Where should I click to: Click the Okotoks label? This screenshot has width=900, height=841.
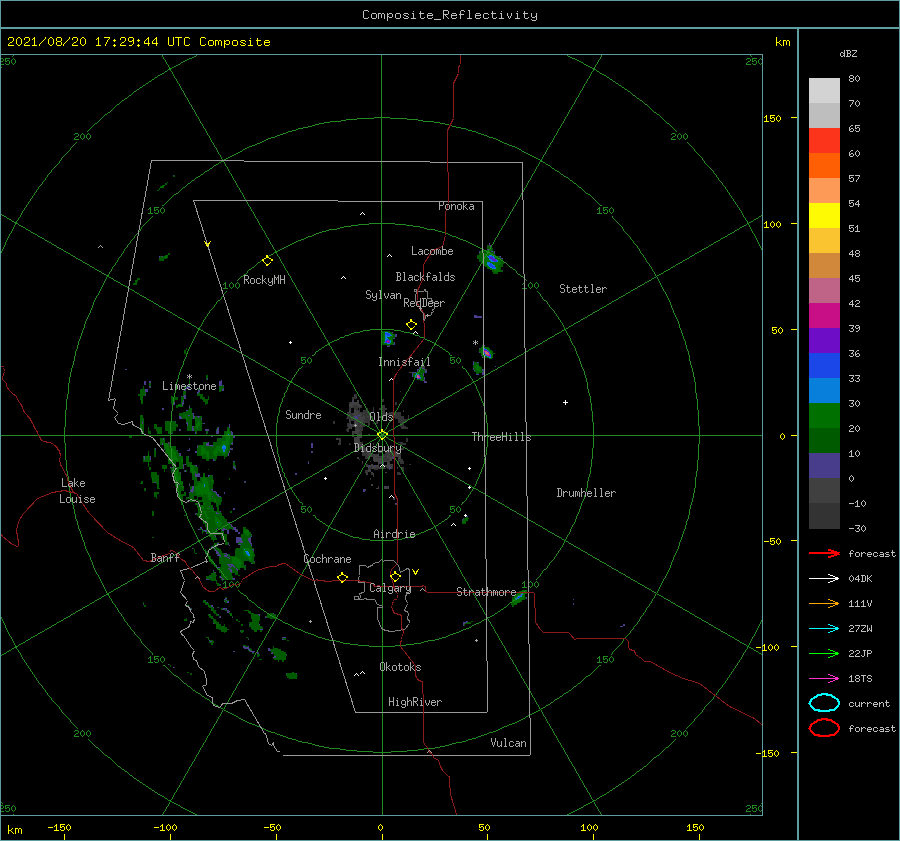[400, 667]
